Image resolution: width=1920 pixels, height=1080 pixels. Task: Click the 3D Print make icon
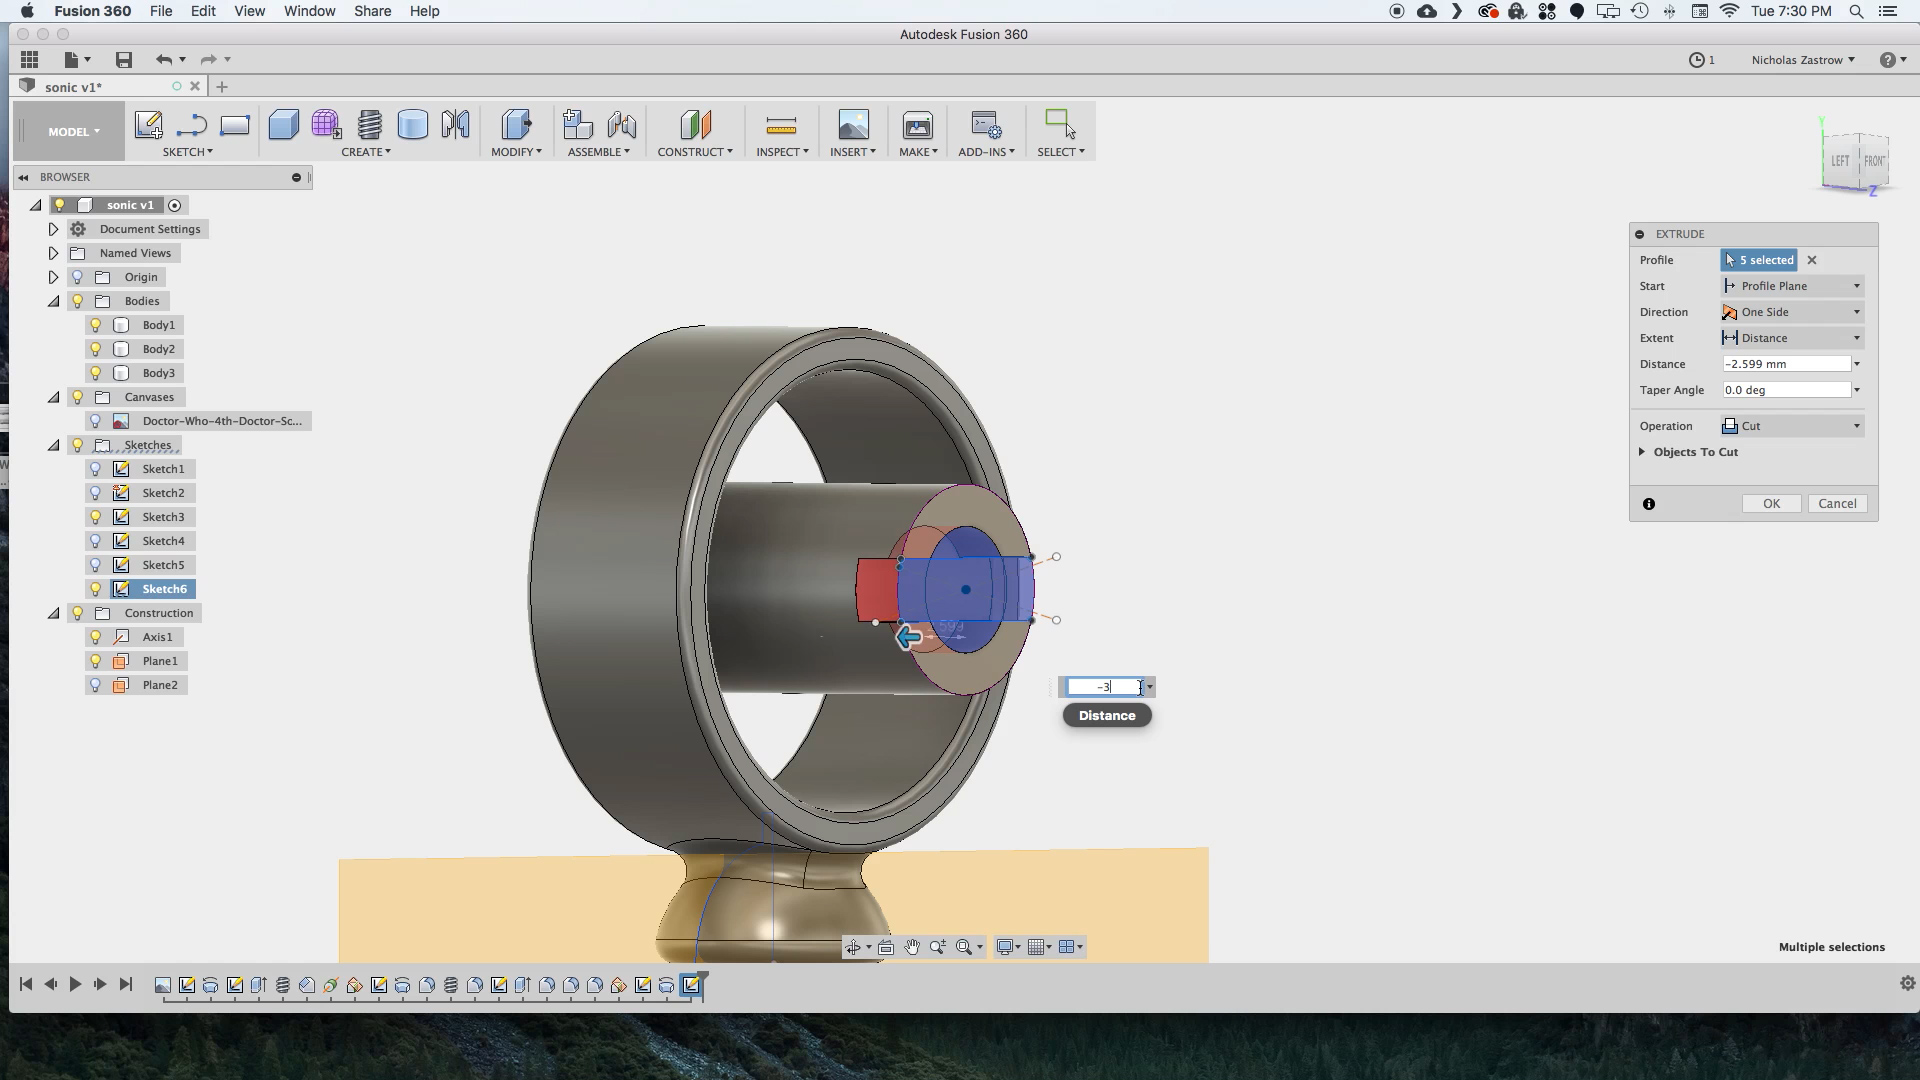(917, 125)
